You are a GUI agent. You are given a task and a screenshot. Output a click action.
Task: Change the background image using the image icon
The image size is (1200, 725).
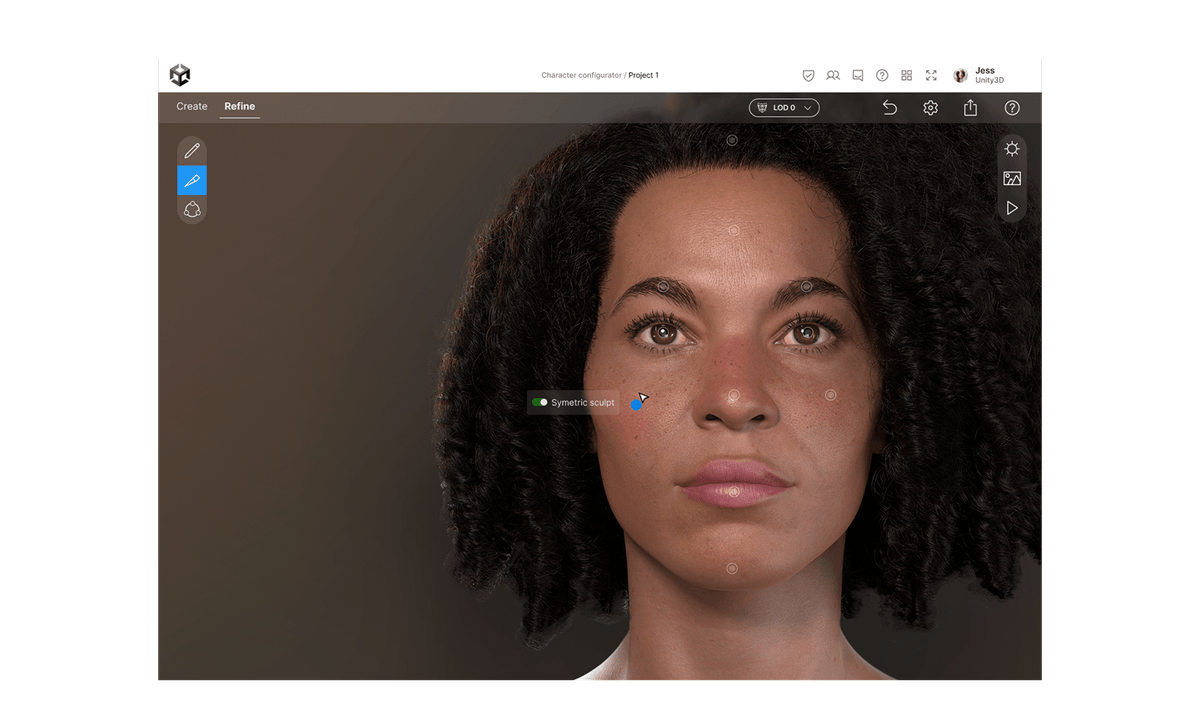(x=1012, y=178)
